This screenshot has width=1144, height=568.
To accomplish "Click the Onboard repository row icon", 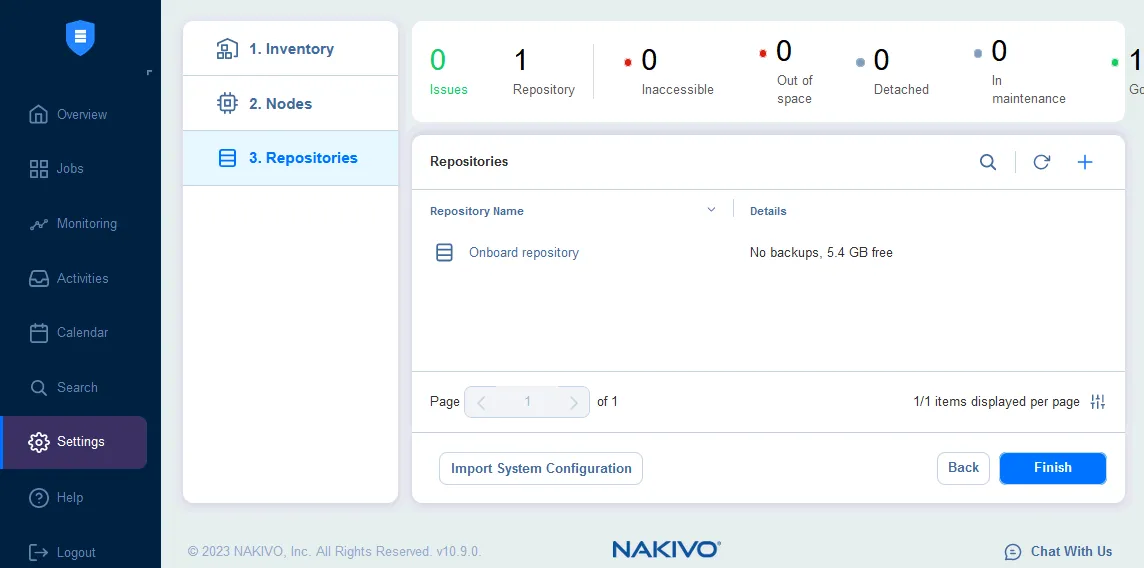I will click(445, 253).
